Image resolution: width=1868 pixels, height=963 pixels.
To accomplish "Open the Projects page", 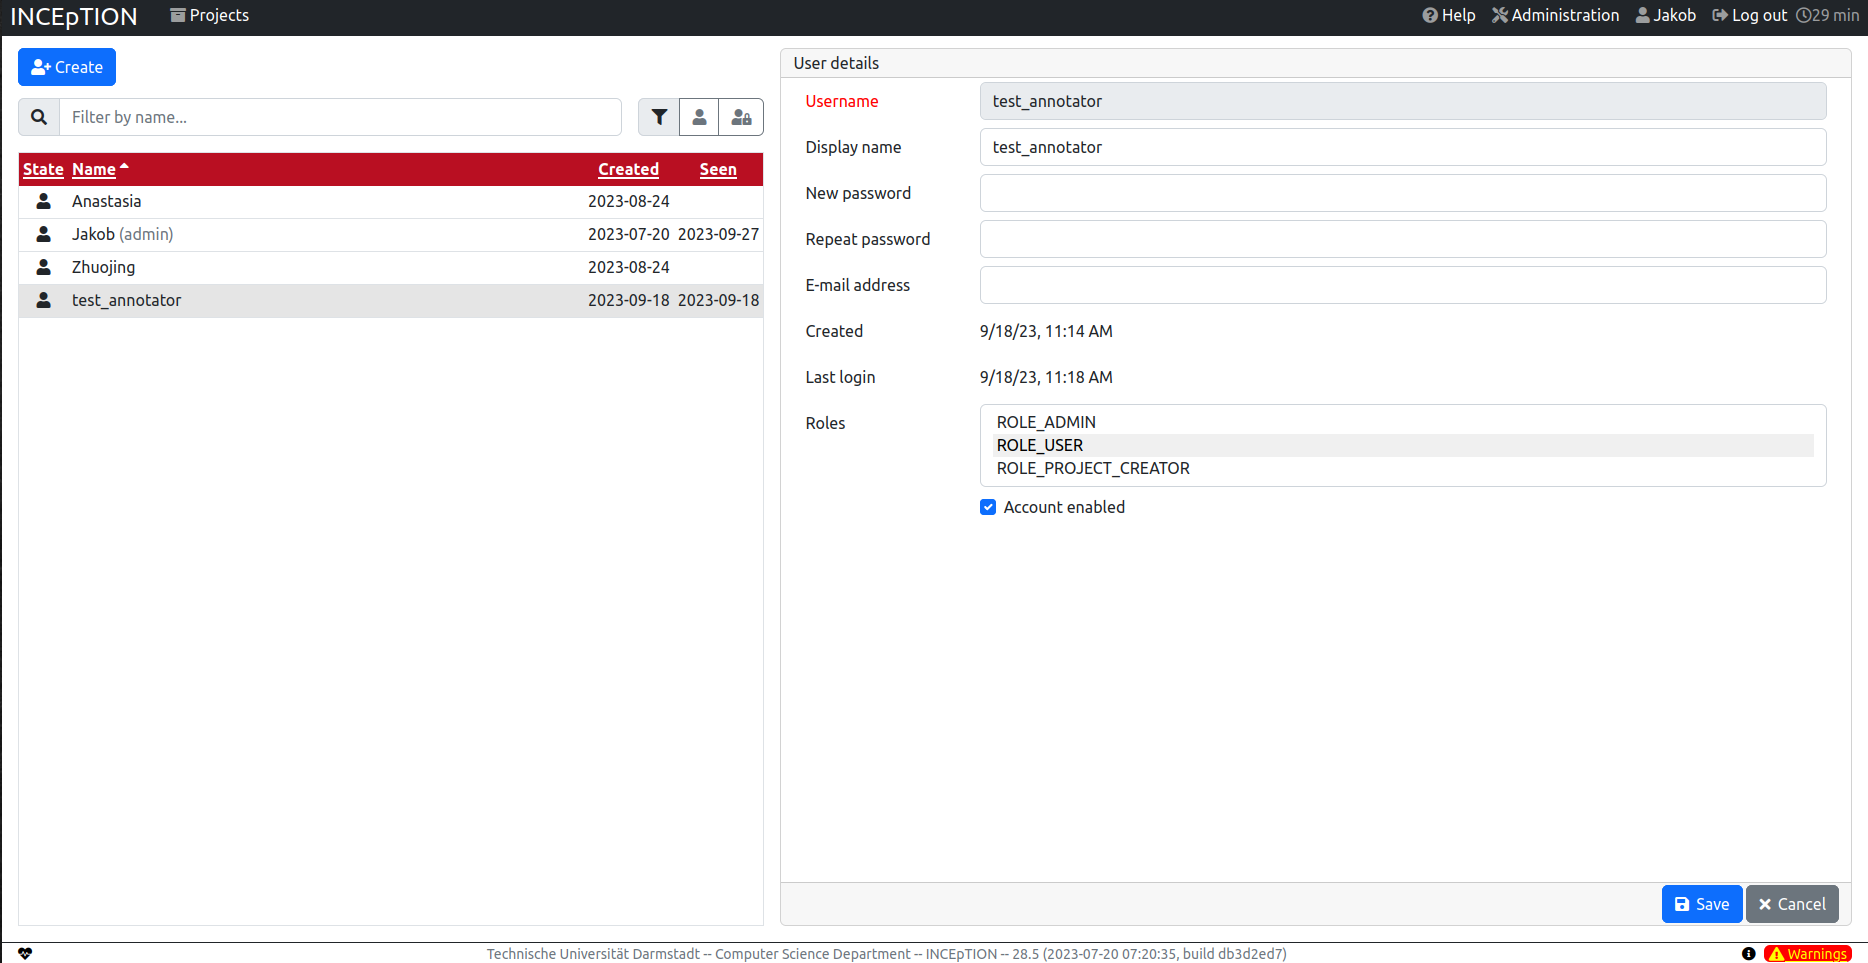I will pos(210,15).
